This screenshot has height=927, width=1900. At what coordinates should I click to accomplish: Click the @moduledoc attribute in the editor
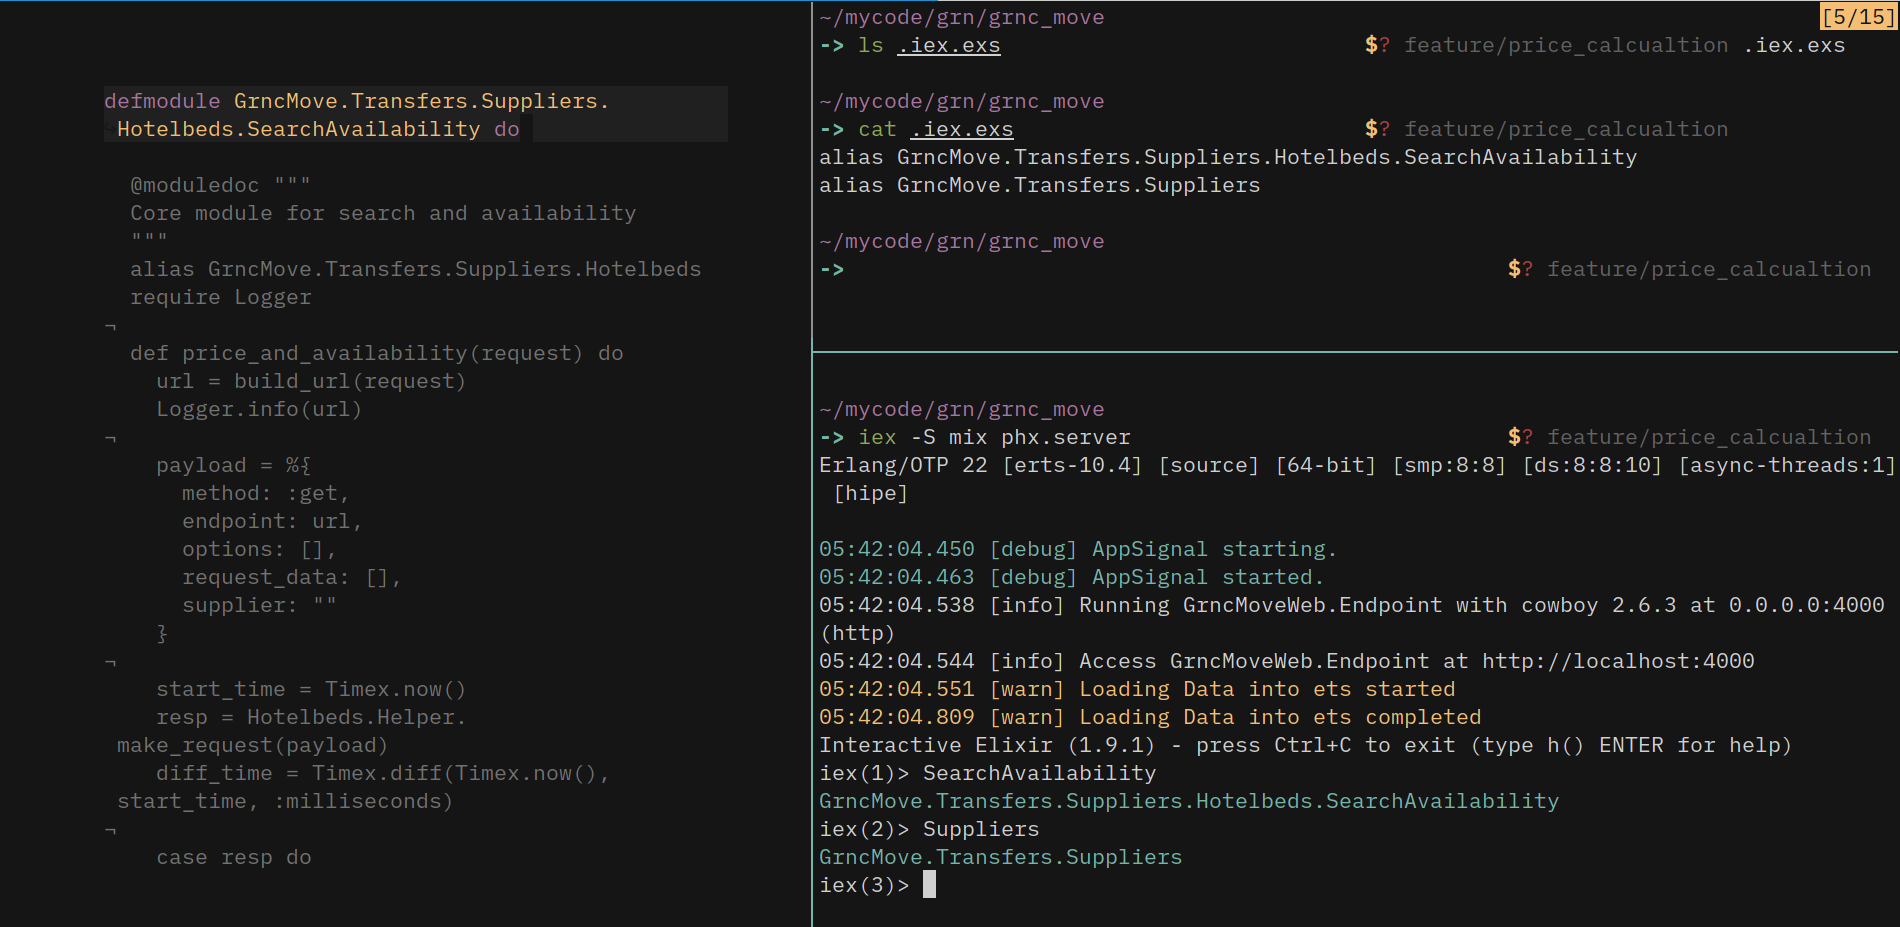coord(194,186)
